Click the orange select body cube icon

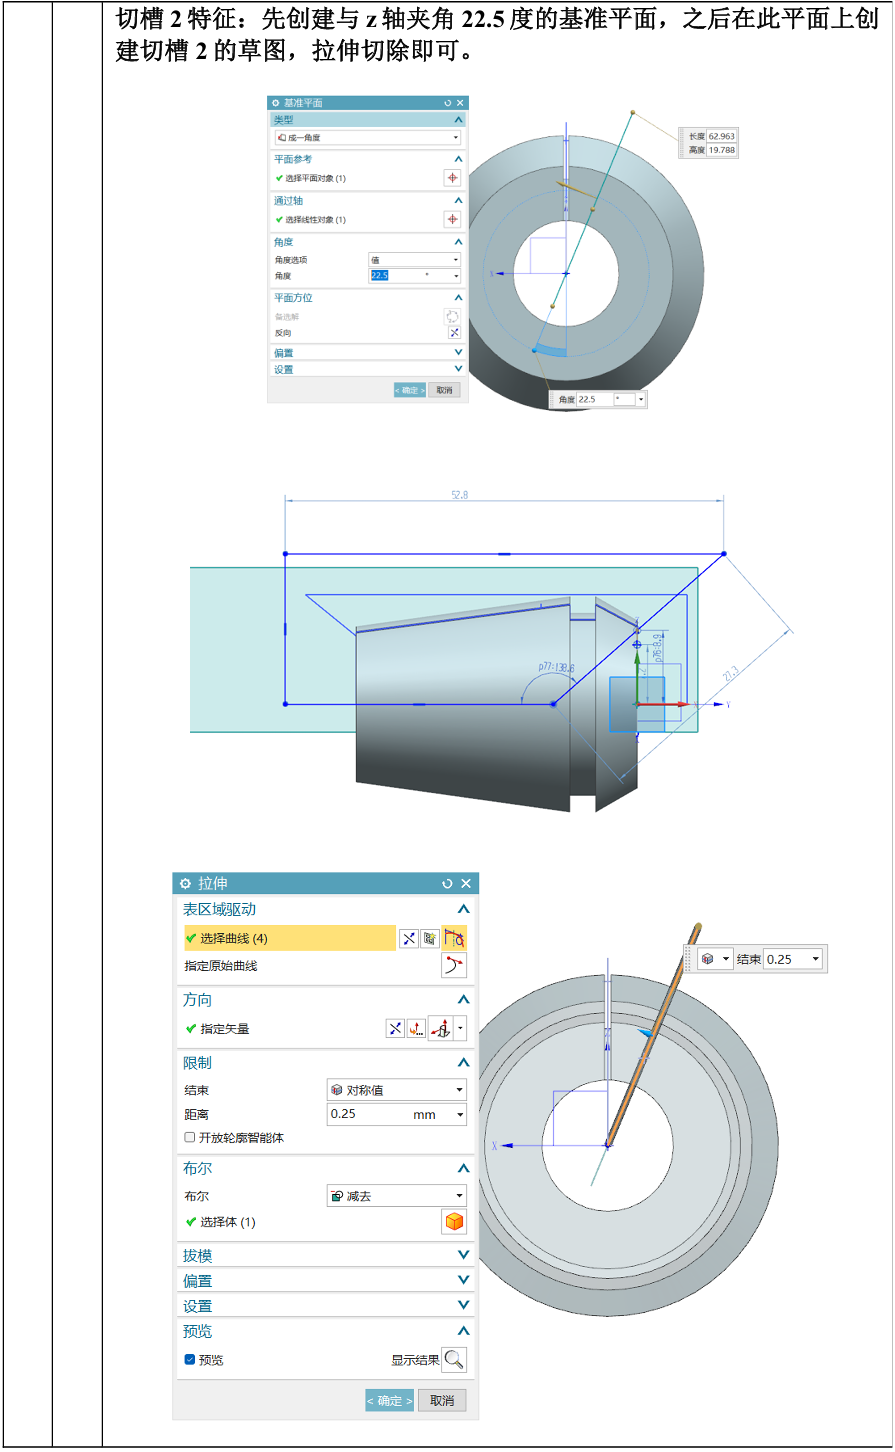pos(454,1222)
